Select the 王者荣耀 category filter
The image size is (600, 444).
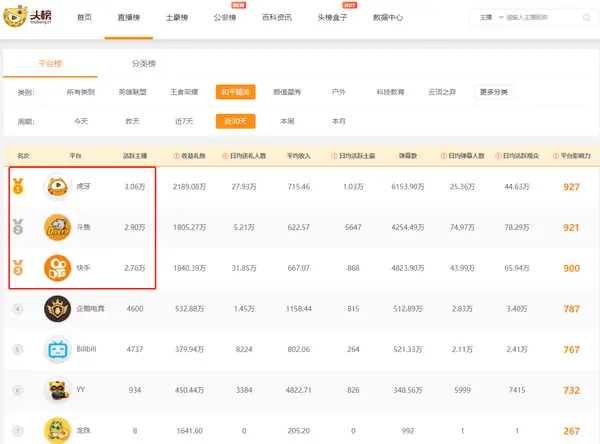pyautogui.click(x=184, y=92)
